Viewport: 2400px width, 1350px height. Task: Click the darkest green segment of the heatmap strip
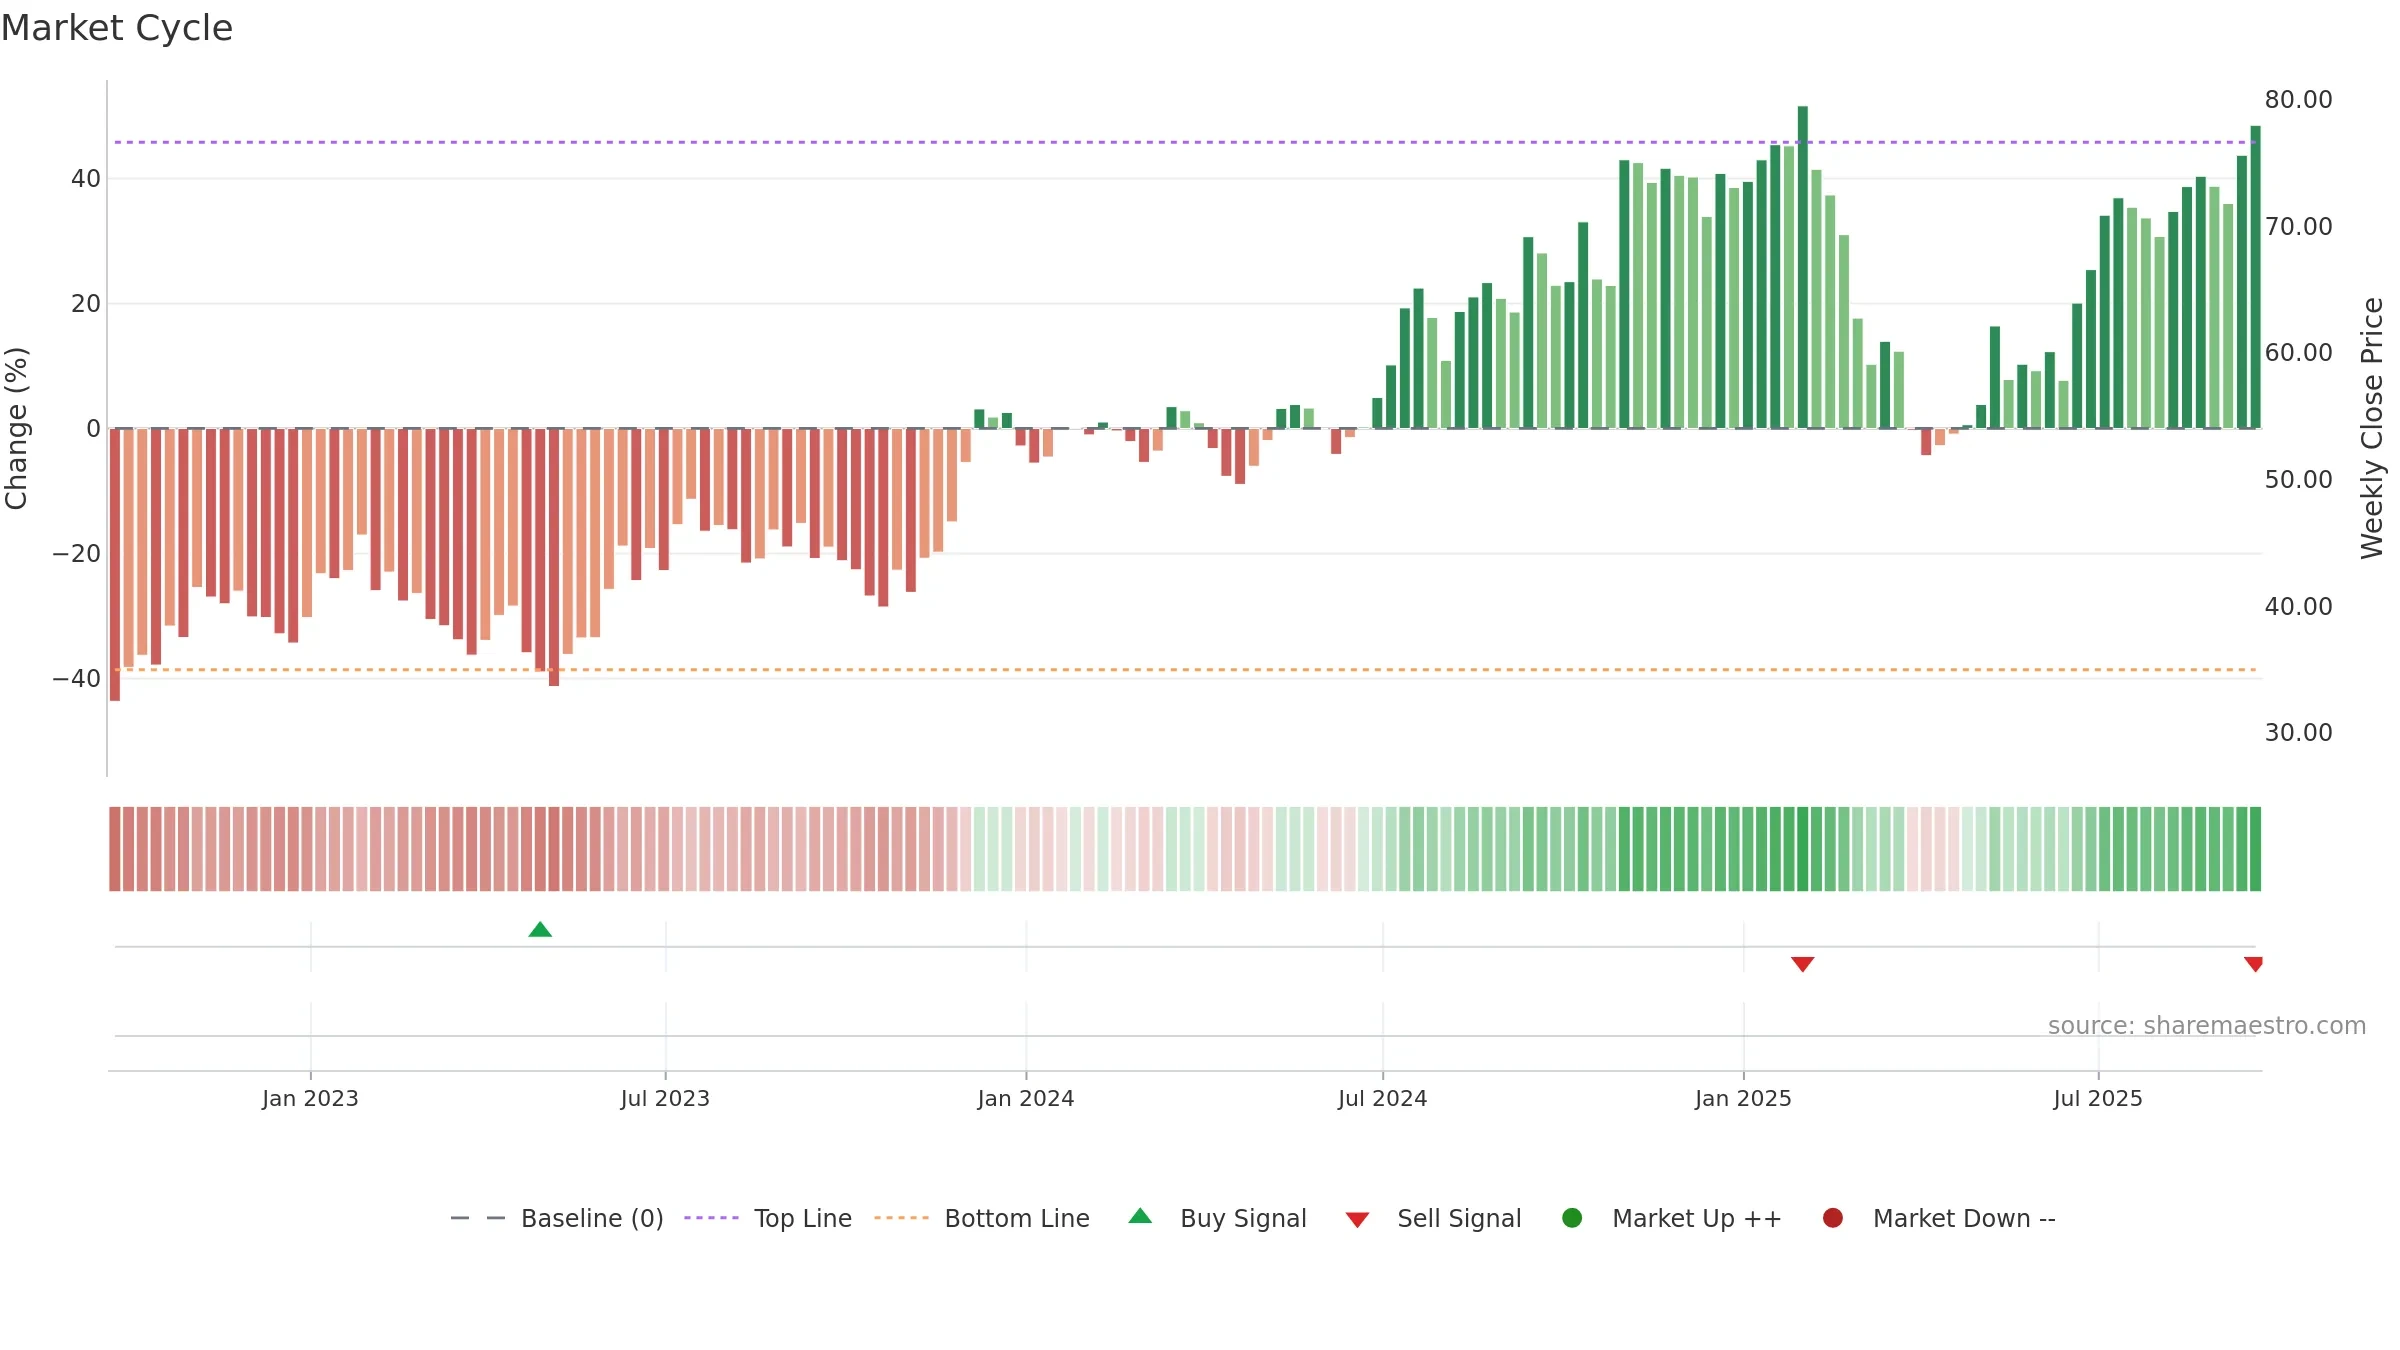pyautogui.click(x=1802, y=849)
